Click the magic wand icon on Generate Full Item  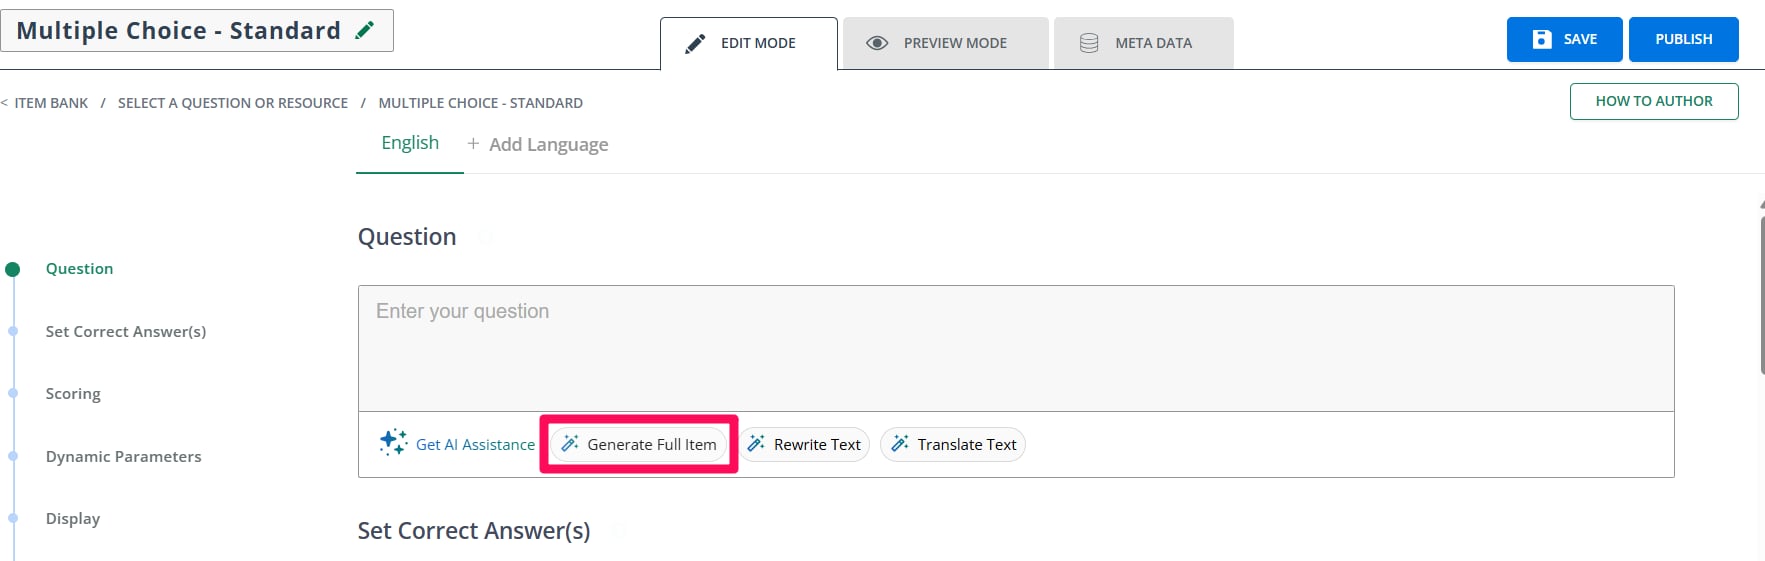[x=570, y=444]
